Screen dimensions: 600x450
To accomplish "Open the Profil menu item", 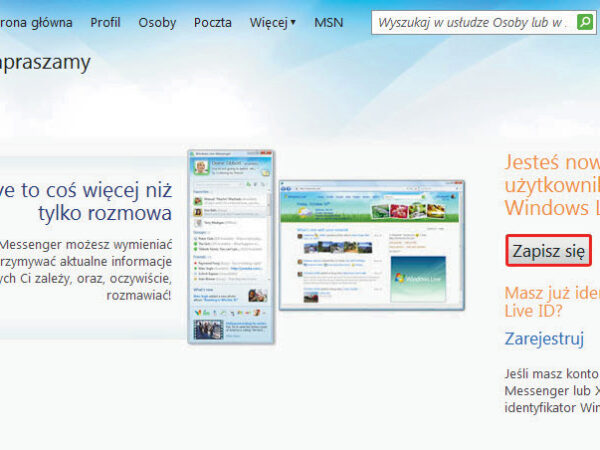I will [x=105, y=21].
